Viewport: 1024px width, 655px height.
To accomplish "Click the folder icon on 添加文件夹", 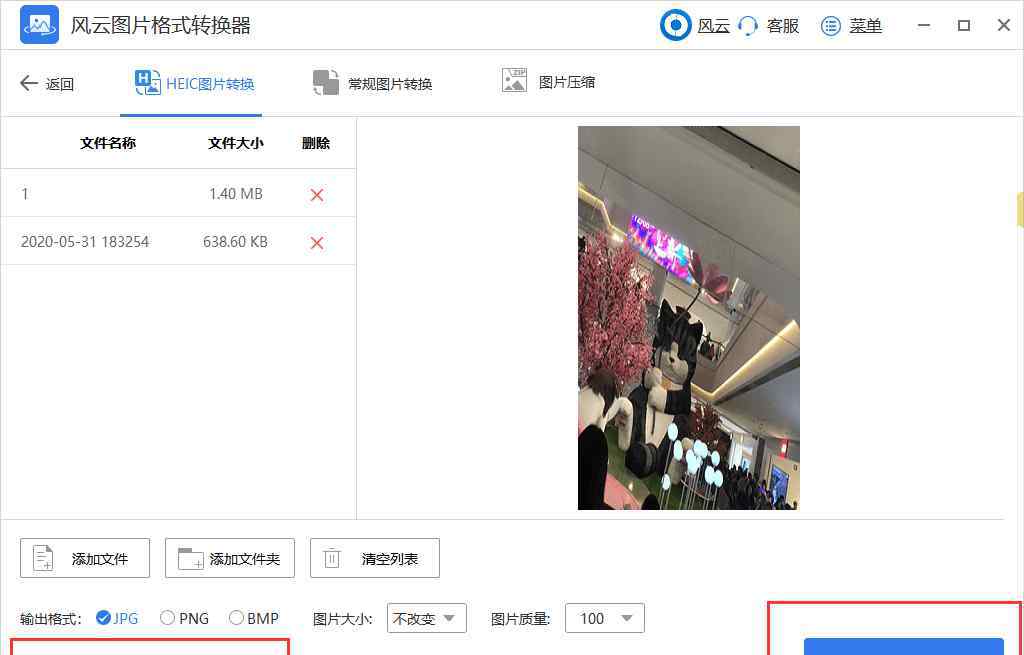I will (191, 558).
